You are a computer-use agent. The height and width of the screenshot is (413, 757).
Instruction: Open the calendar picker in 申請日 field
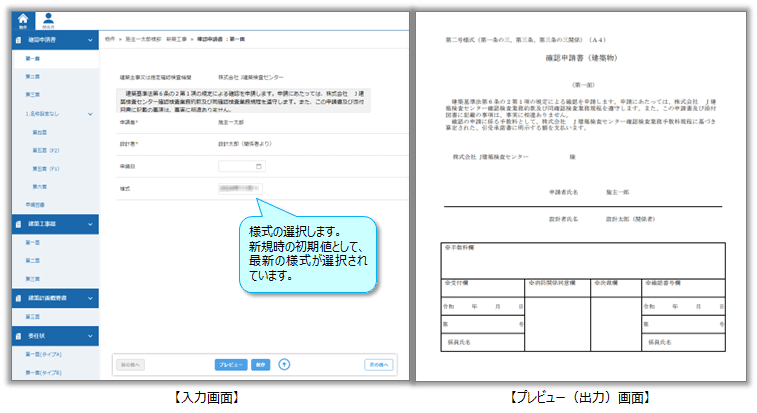pos(259,166)
